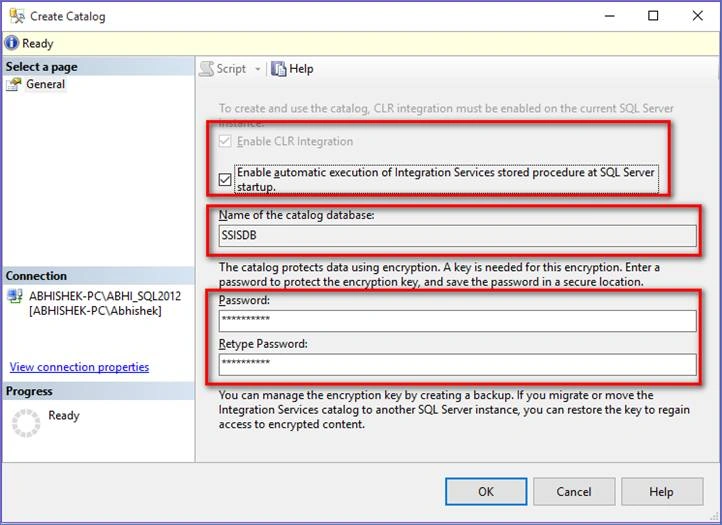This screenshot has width=722, height=525.
Task: Click the Ready status bar text
Action: (38, 43)
